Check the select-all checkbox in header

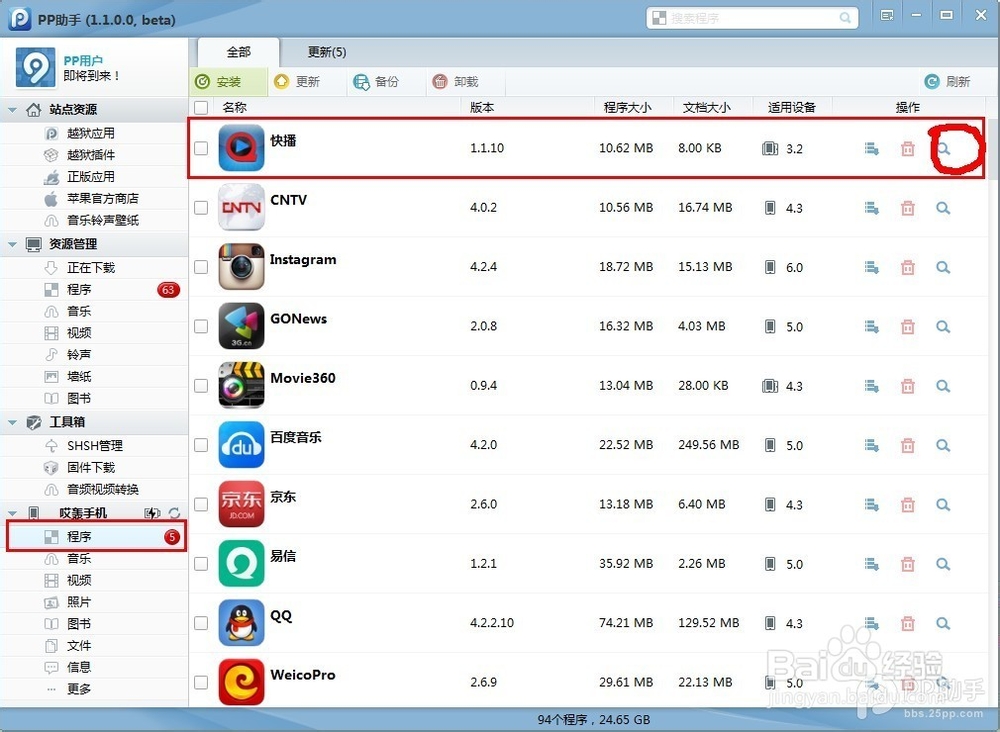(201, 107)
